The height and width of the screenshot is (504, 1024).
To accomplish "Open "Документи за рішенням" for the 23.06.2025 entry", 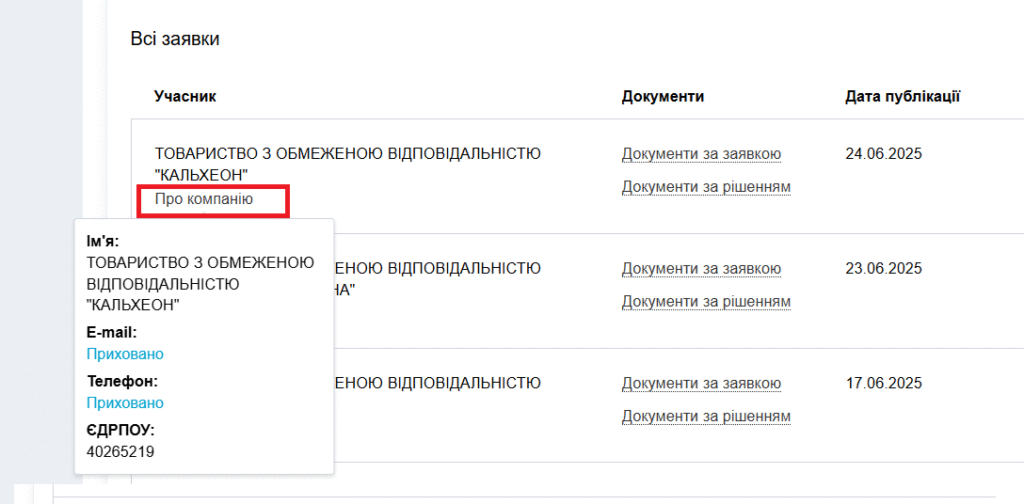I will [706, 301].
